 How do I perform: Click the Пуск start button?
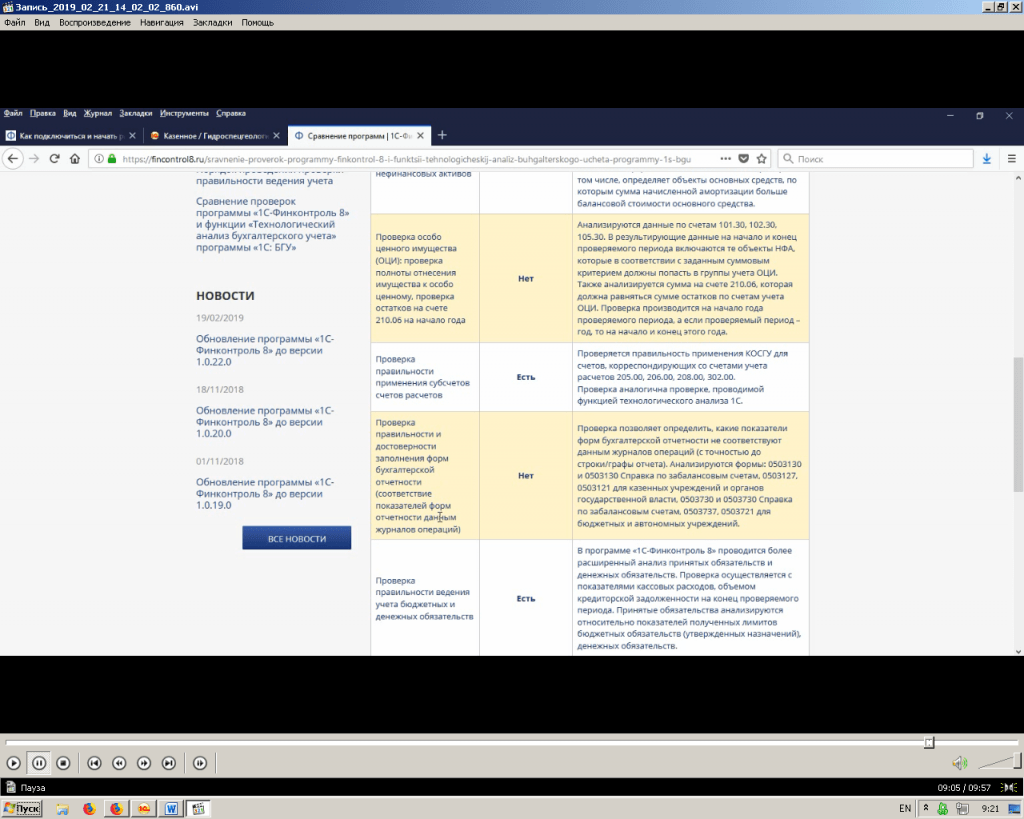[x=21, y=808]
